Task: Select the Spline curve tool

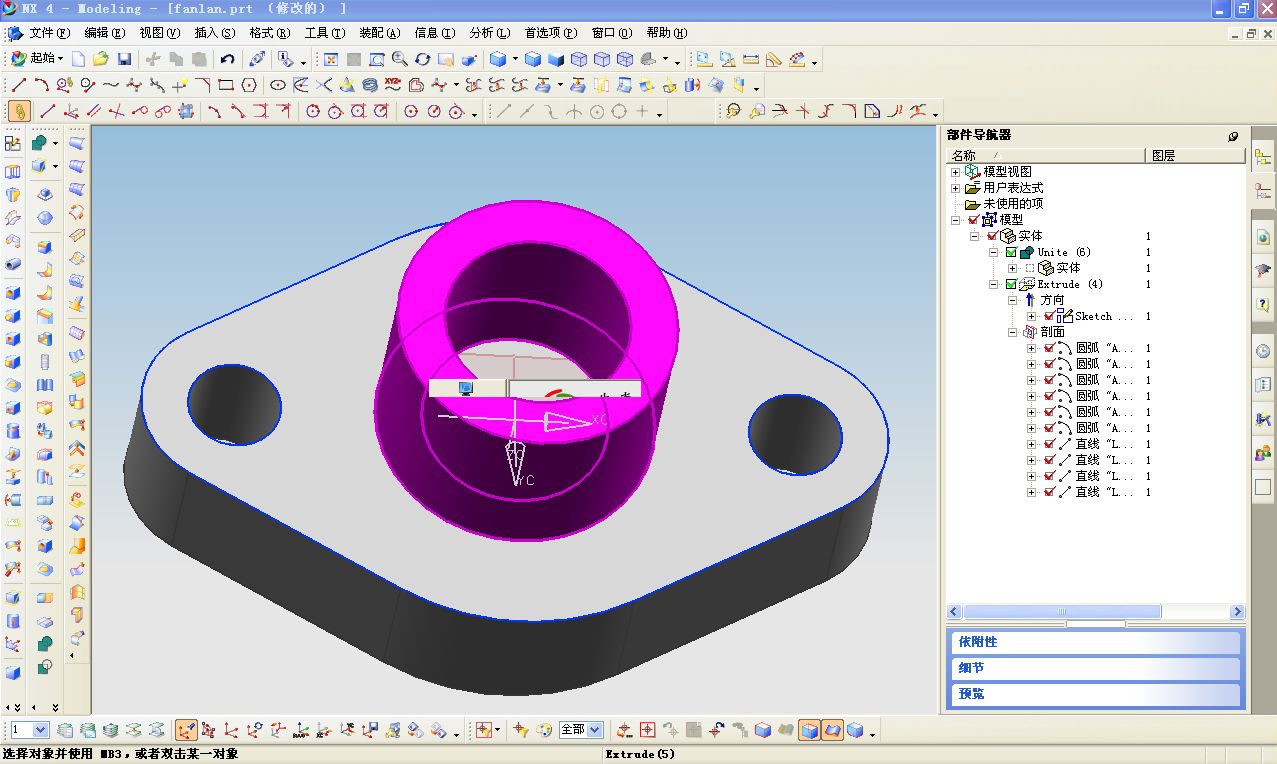Action: [111, 85]
